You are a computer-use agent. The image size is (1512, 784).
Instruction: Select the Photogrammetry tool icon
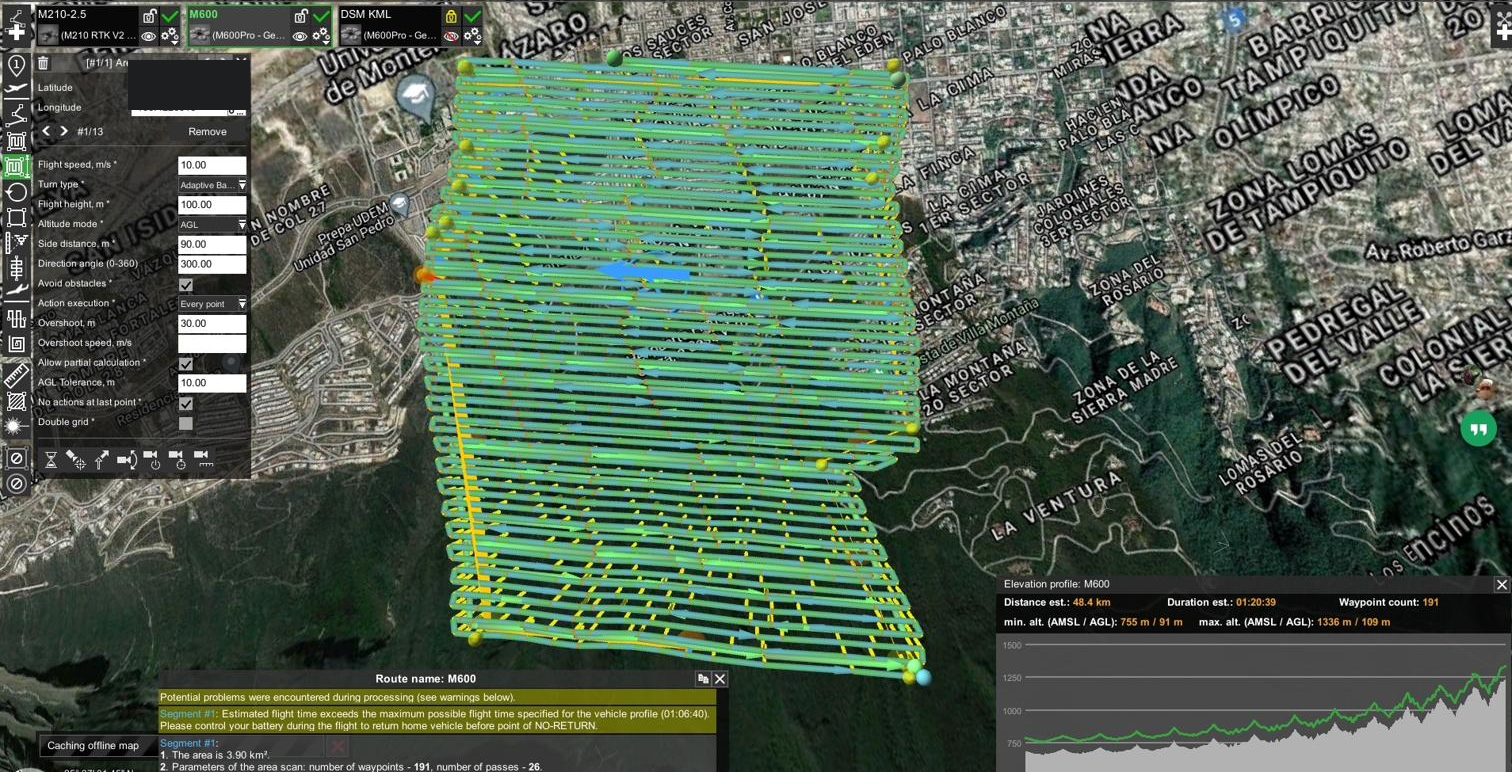pos(16,243)
